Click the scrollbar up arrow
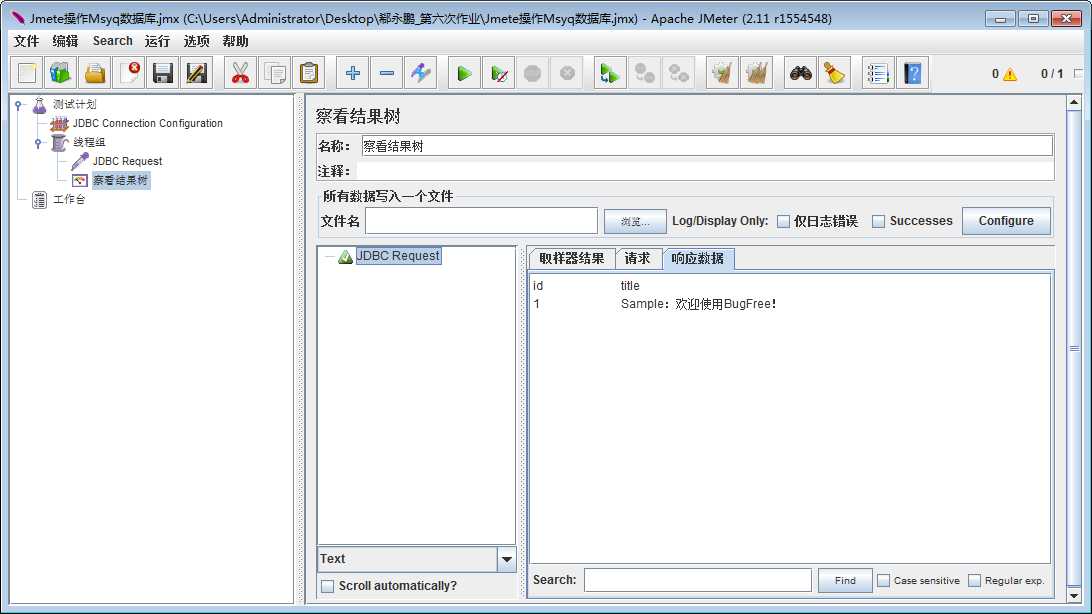The height and width of the screenshot is (614, 1092). coord(1074,102)
